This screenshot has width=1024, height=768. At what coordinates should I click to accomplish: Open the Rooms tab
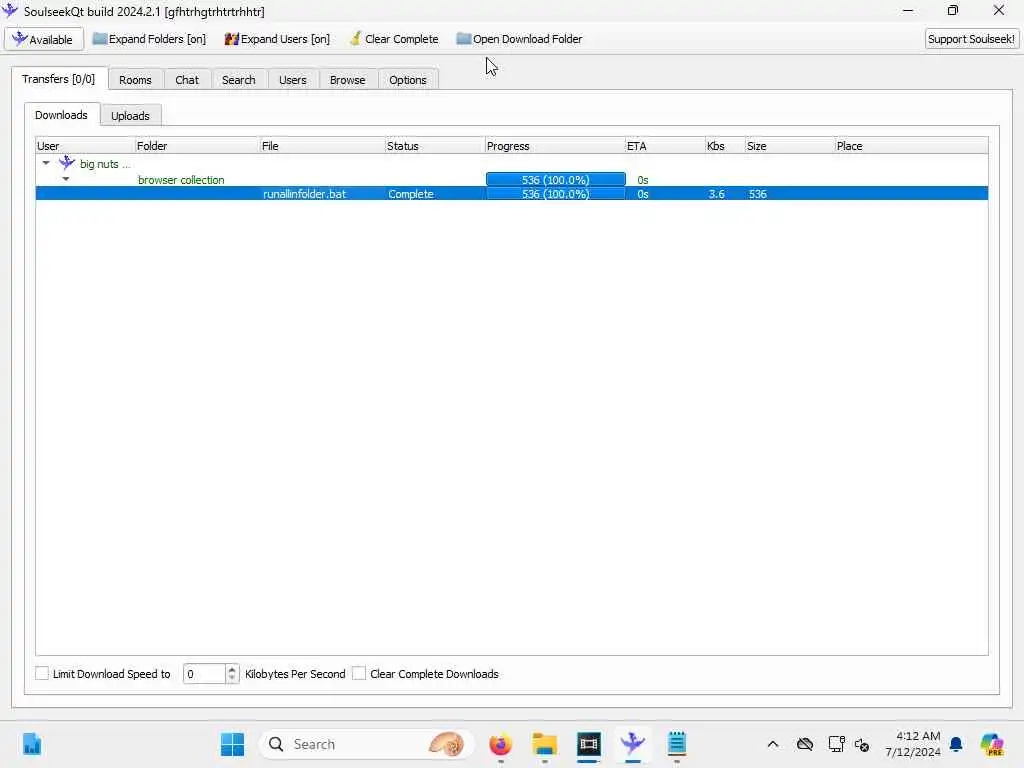135,80
